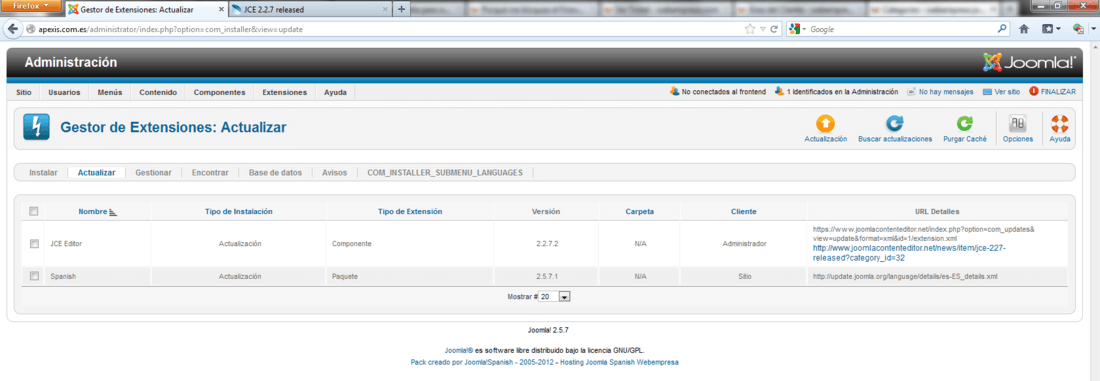This screenshot has height=381, width=1100.
Task: Sort by the Nombre column header
Action: coord(93,211)
